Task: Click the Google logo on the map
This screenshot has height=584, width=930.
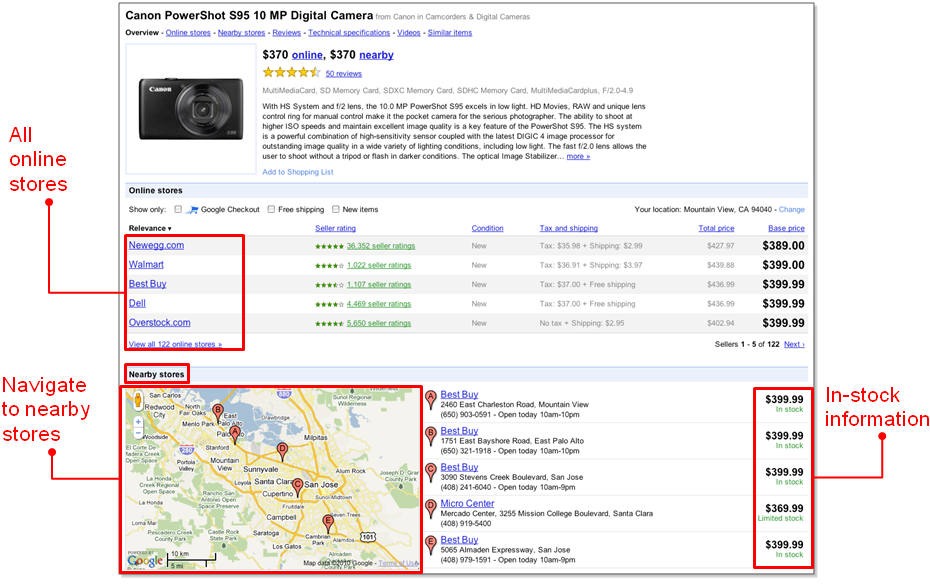Action: coord(145,560)
